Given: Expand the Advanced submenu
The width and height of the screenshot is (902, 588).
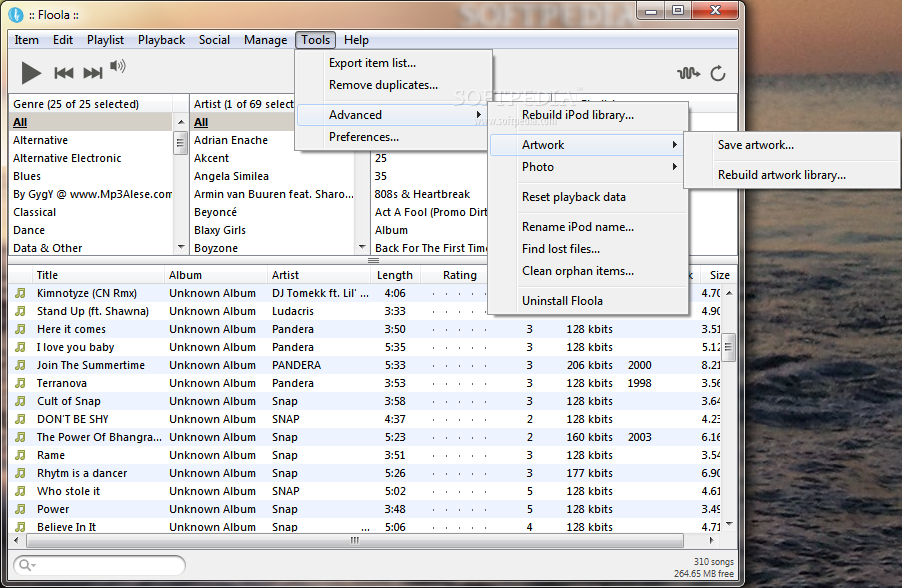Looking at the screenshot, I should (393, 115).
